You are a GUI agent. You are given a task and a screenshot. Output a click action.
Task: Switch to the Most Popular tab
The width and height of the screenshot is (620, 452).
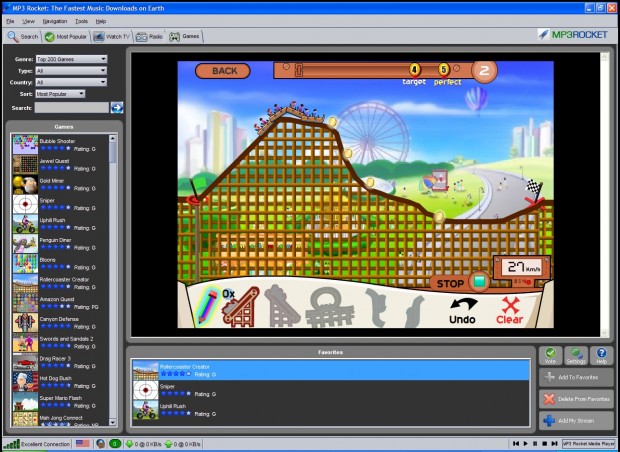pyautogui.click(x=66, y=37)
